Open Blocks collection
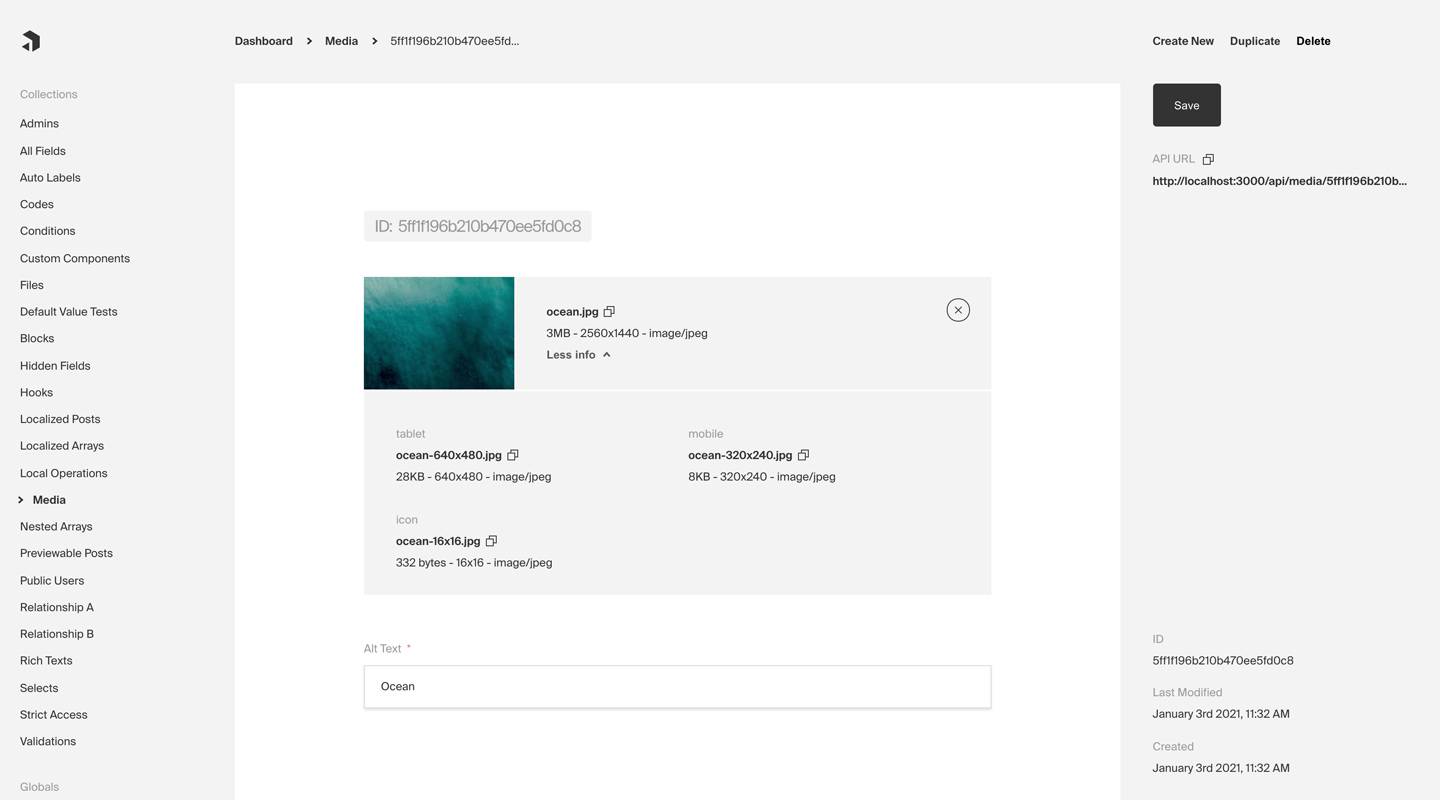Screen dimensions: 1440x800 (x=37, y=338)
